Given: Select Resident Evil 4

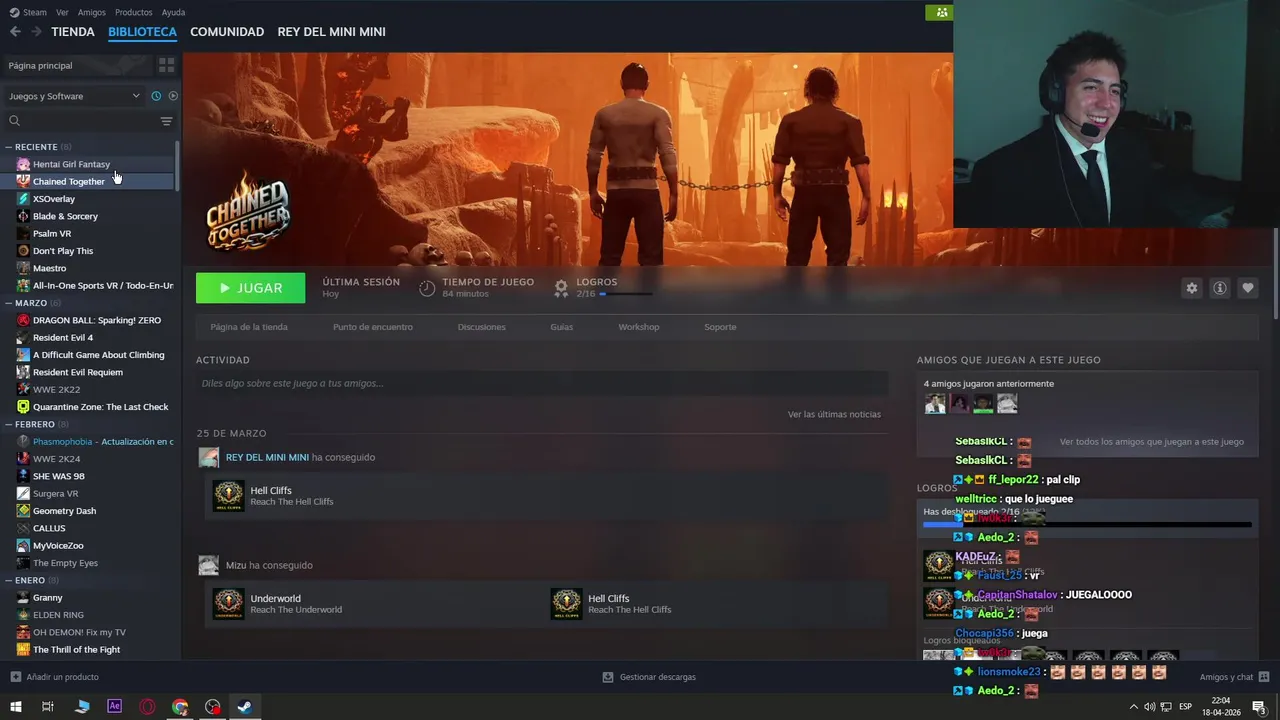Looking at the screenshot, I should pos(63,338).
